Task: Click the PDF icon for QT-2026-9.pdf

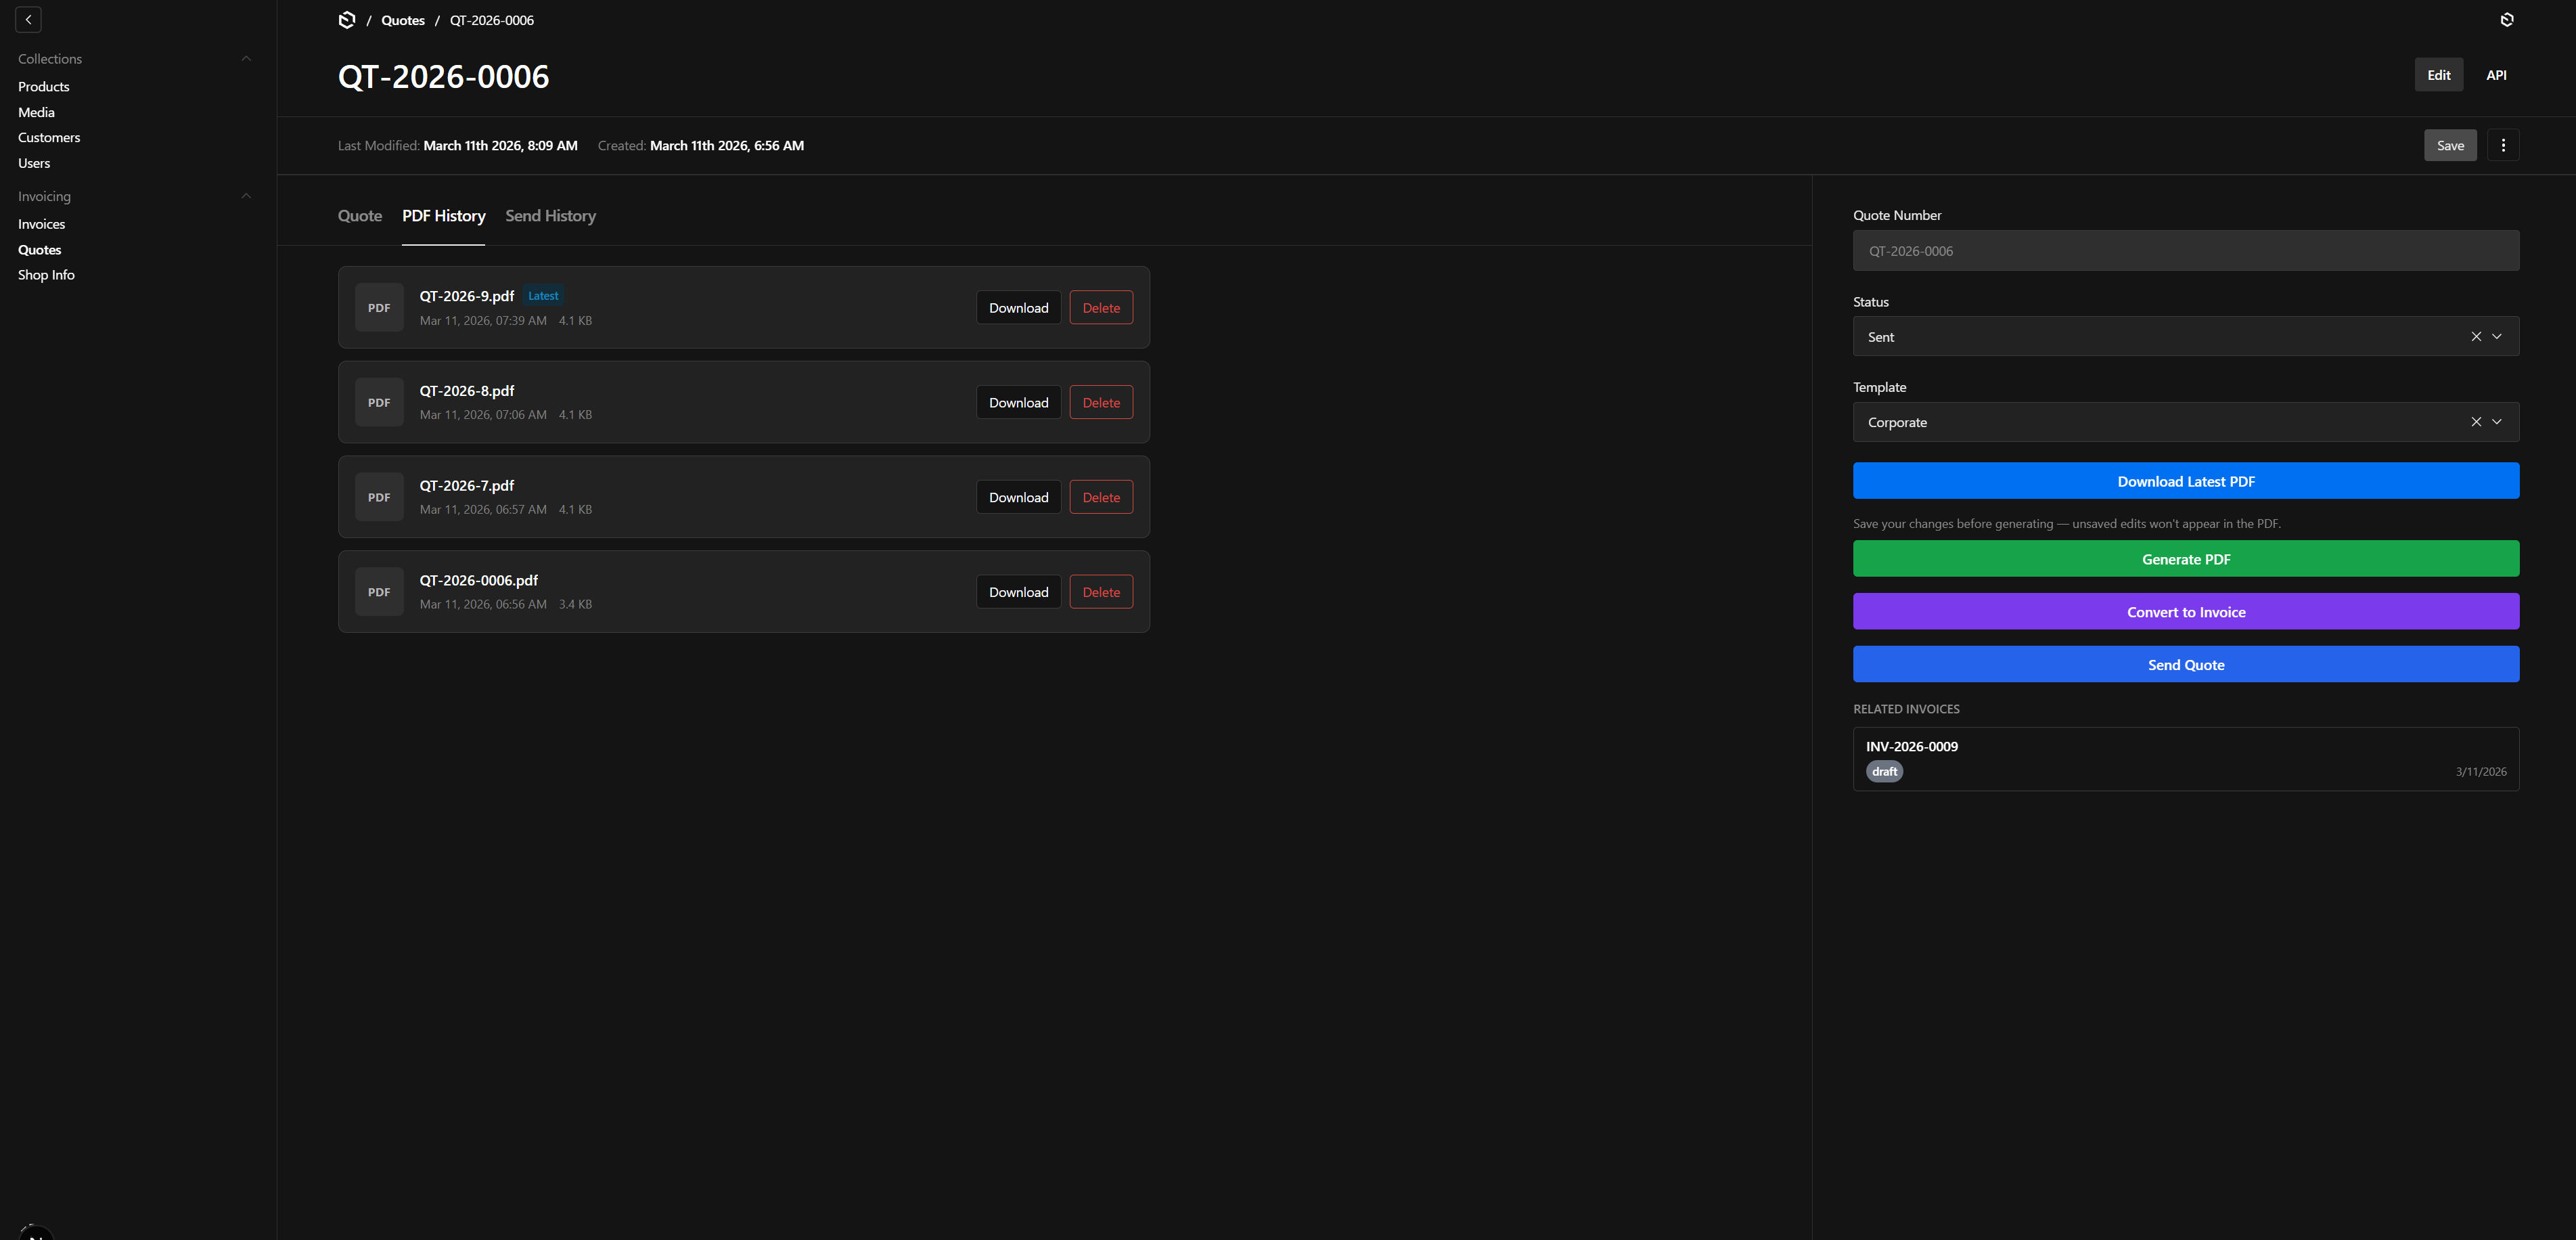Action: point(379,307)
